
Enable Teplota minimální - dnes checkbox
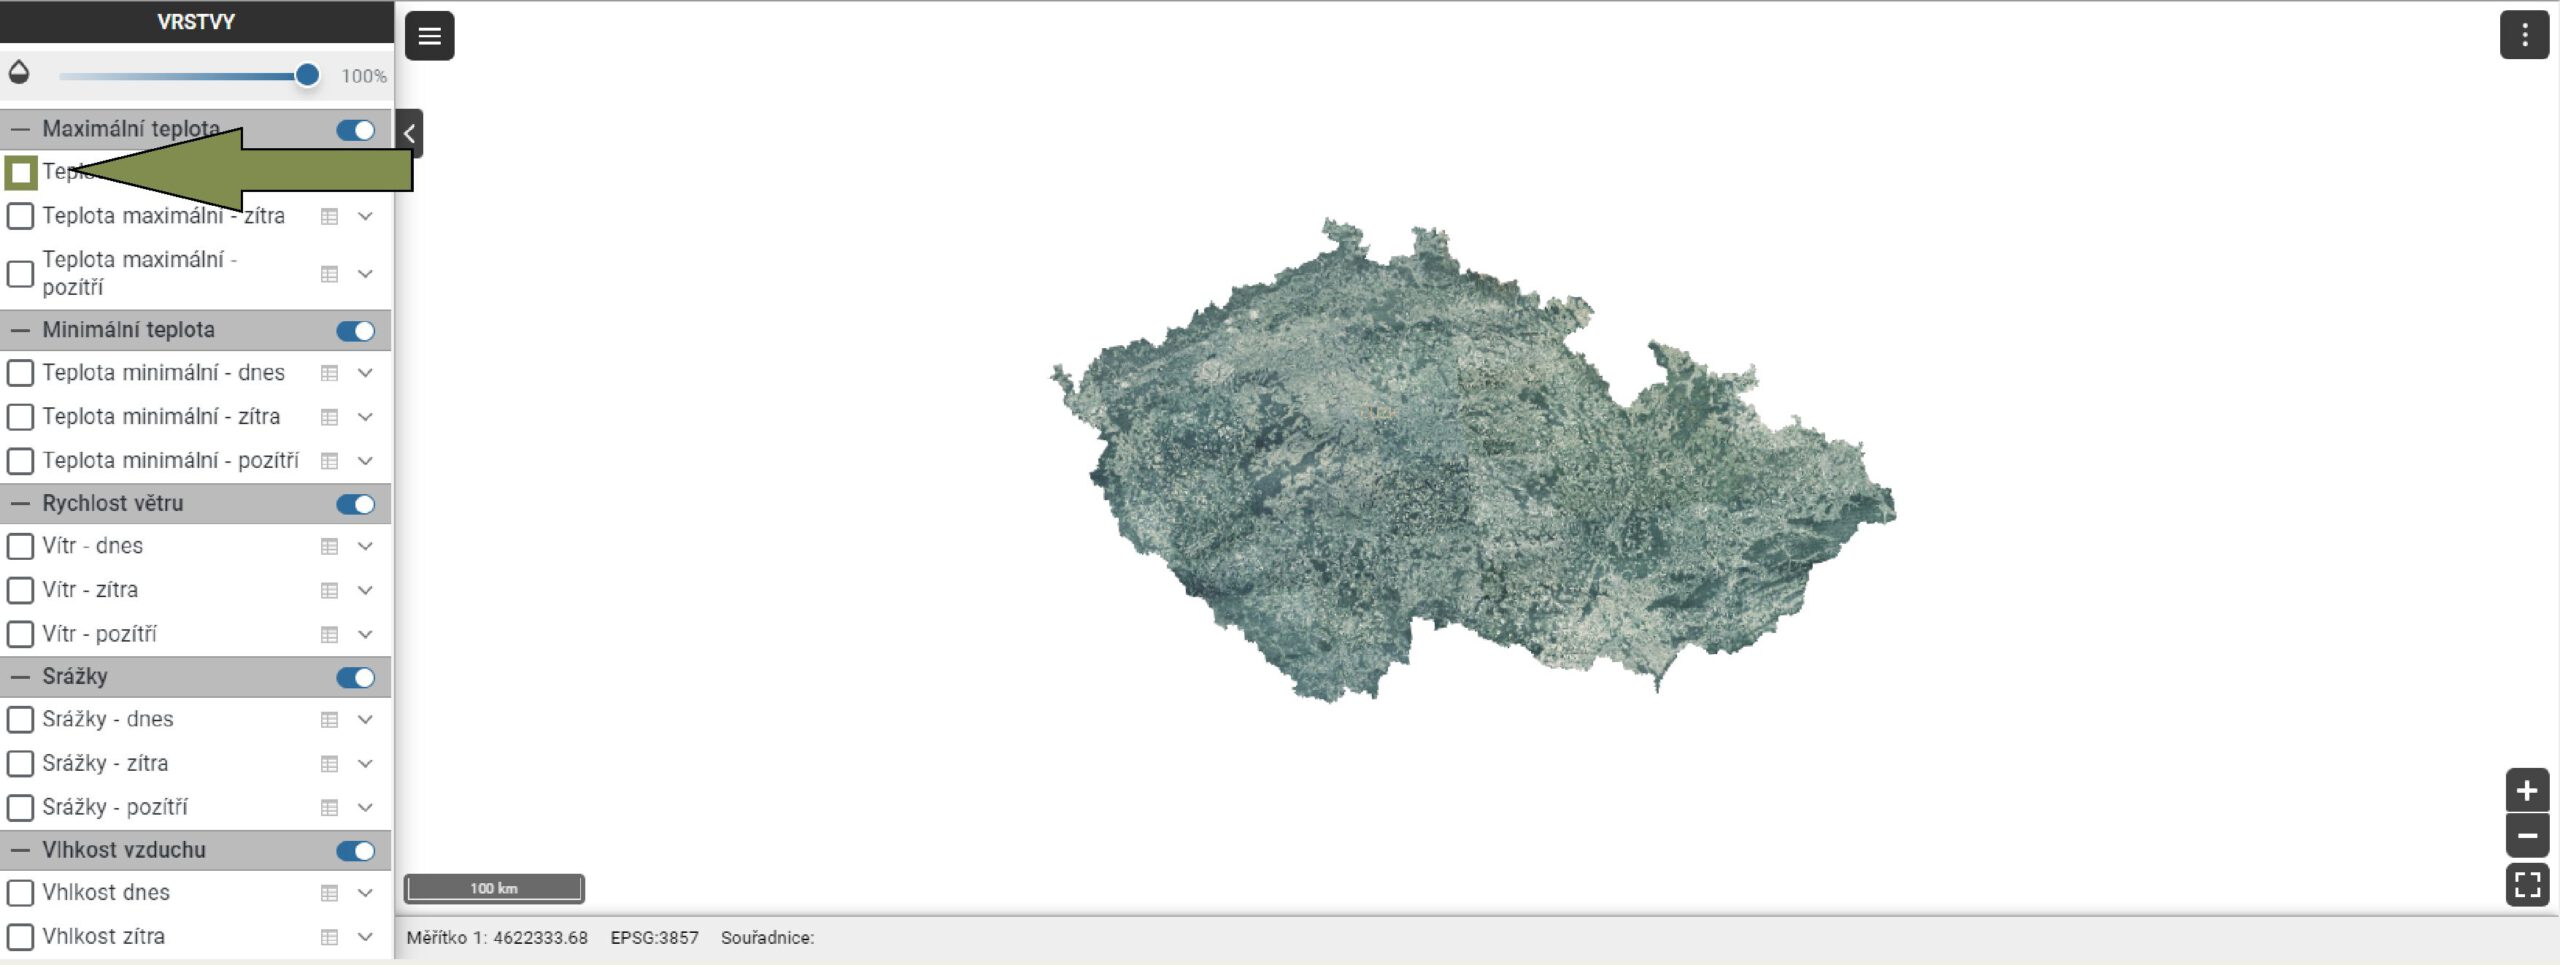(20, 373)
